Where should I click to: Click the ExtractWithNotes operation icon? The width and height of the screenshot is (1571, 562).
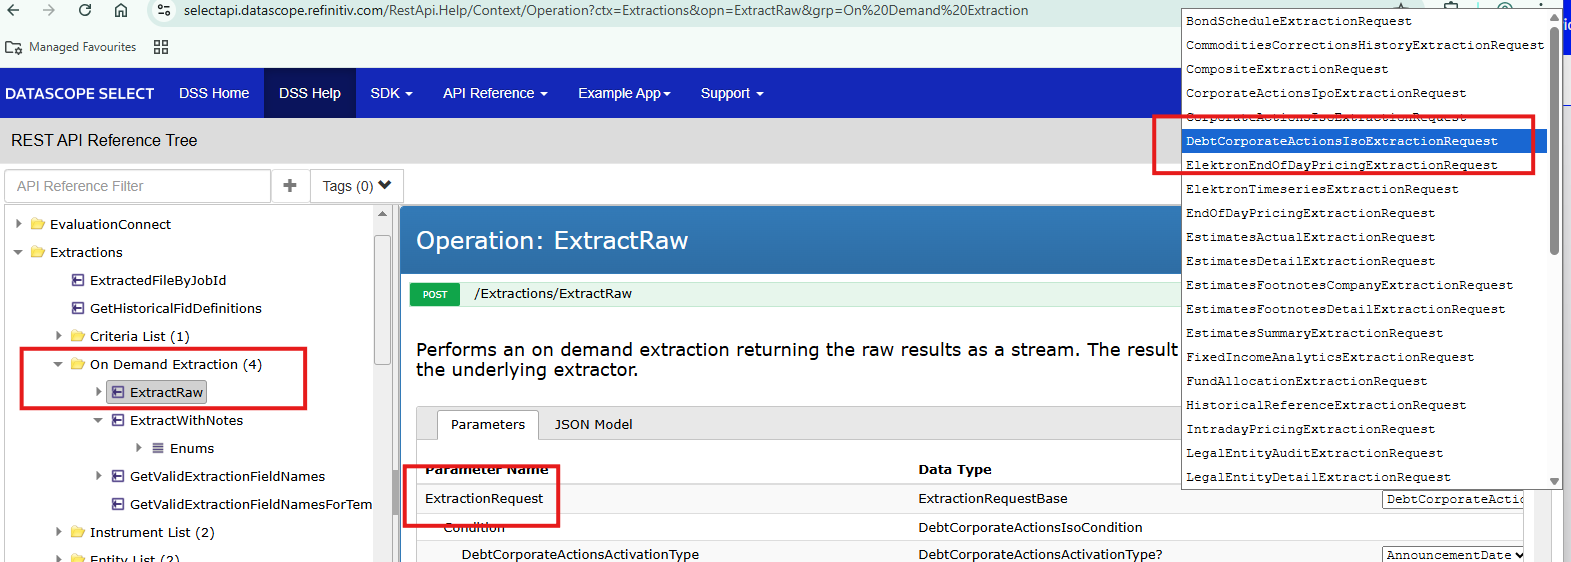[118, 420]
